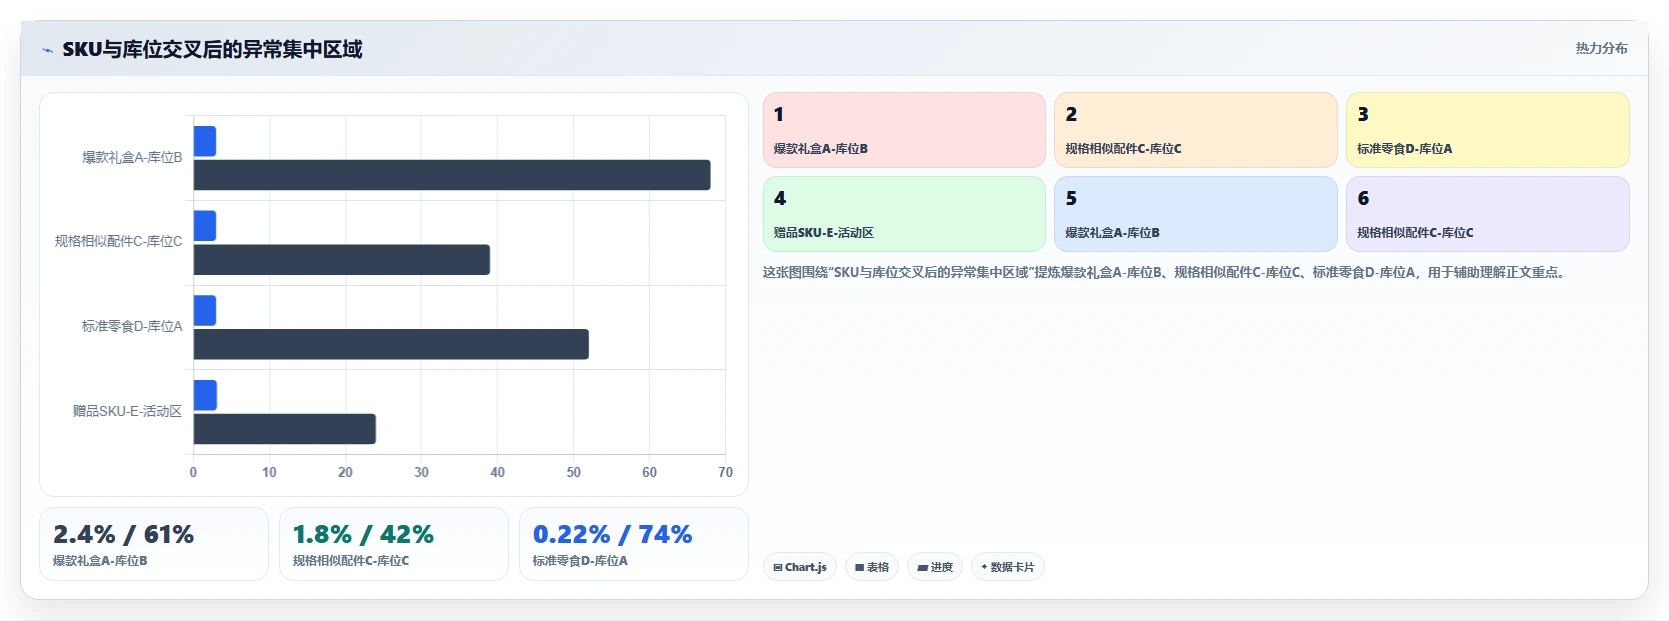
Task: Click the y-axis label 标准零食D-库位A
Action: coord(132,326)
